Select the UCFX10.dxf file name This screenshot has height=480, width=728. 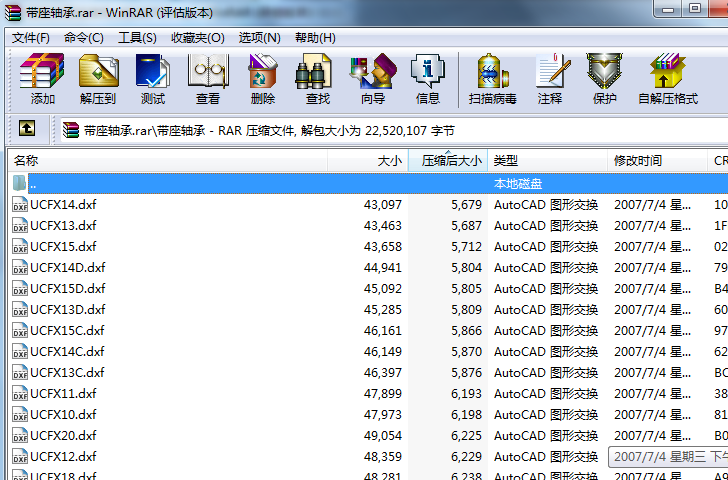click(64, 414)
